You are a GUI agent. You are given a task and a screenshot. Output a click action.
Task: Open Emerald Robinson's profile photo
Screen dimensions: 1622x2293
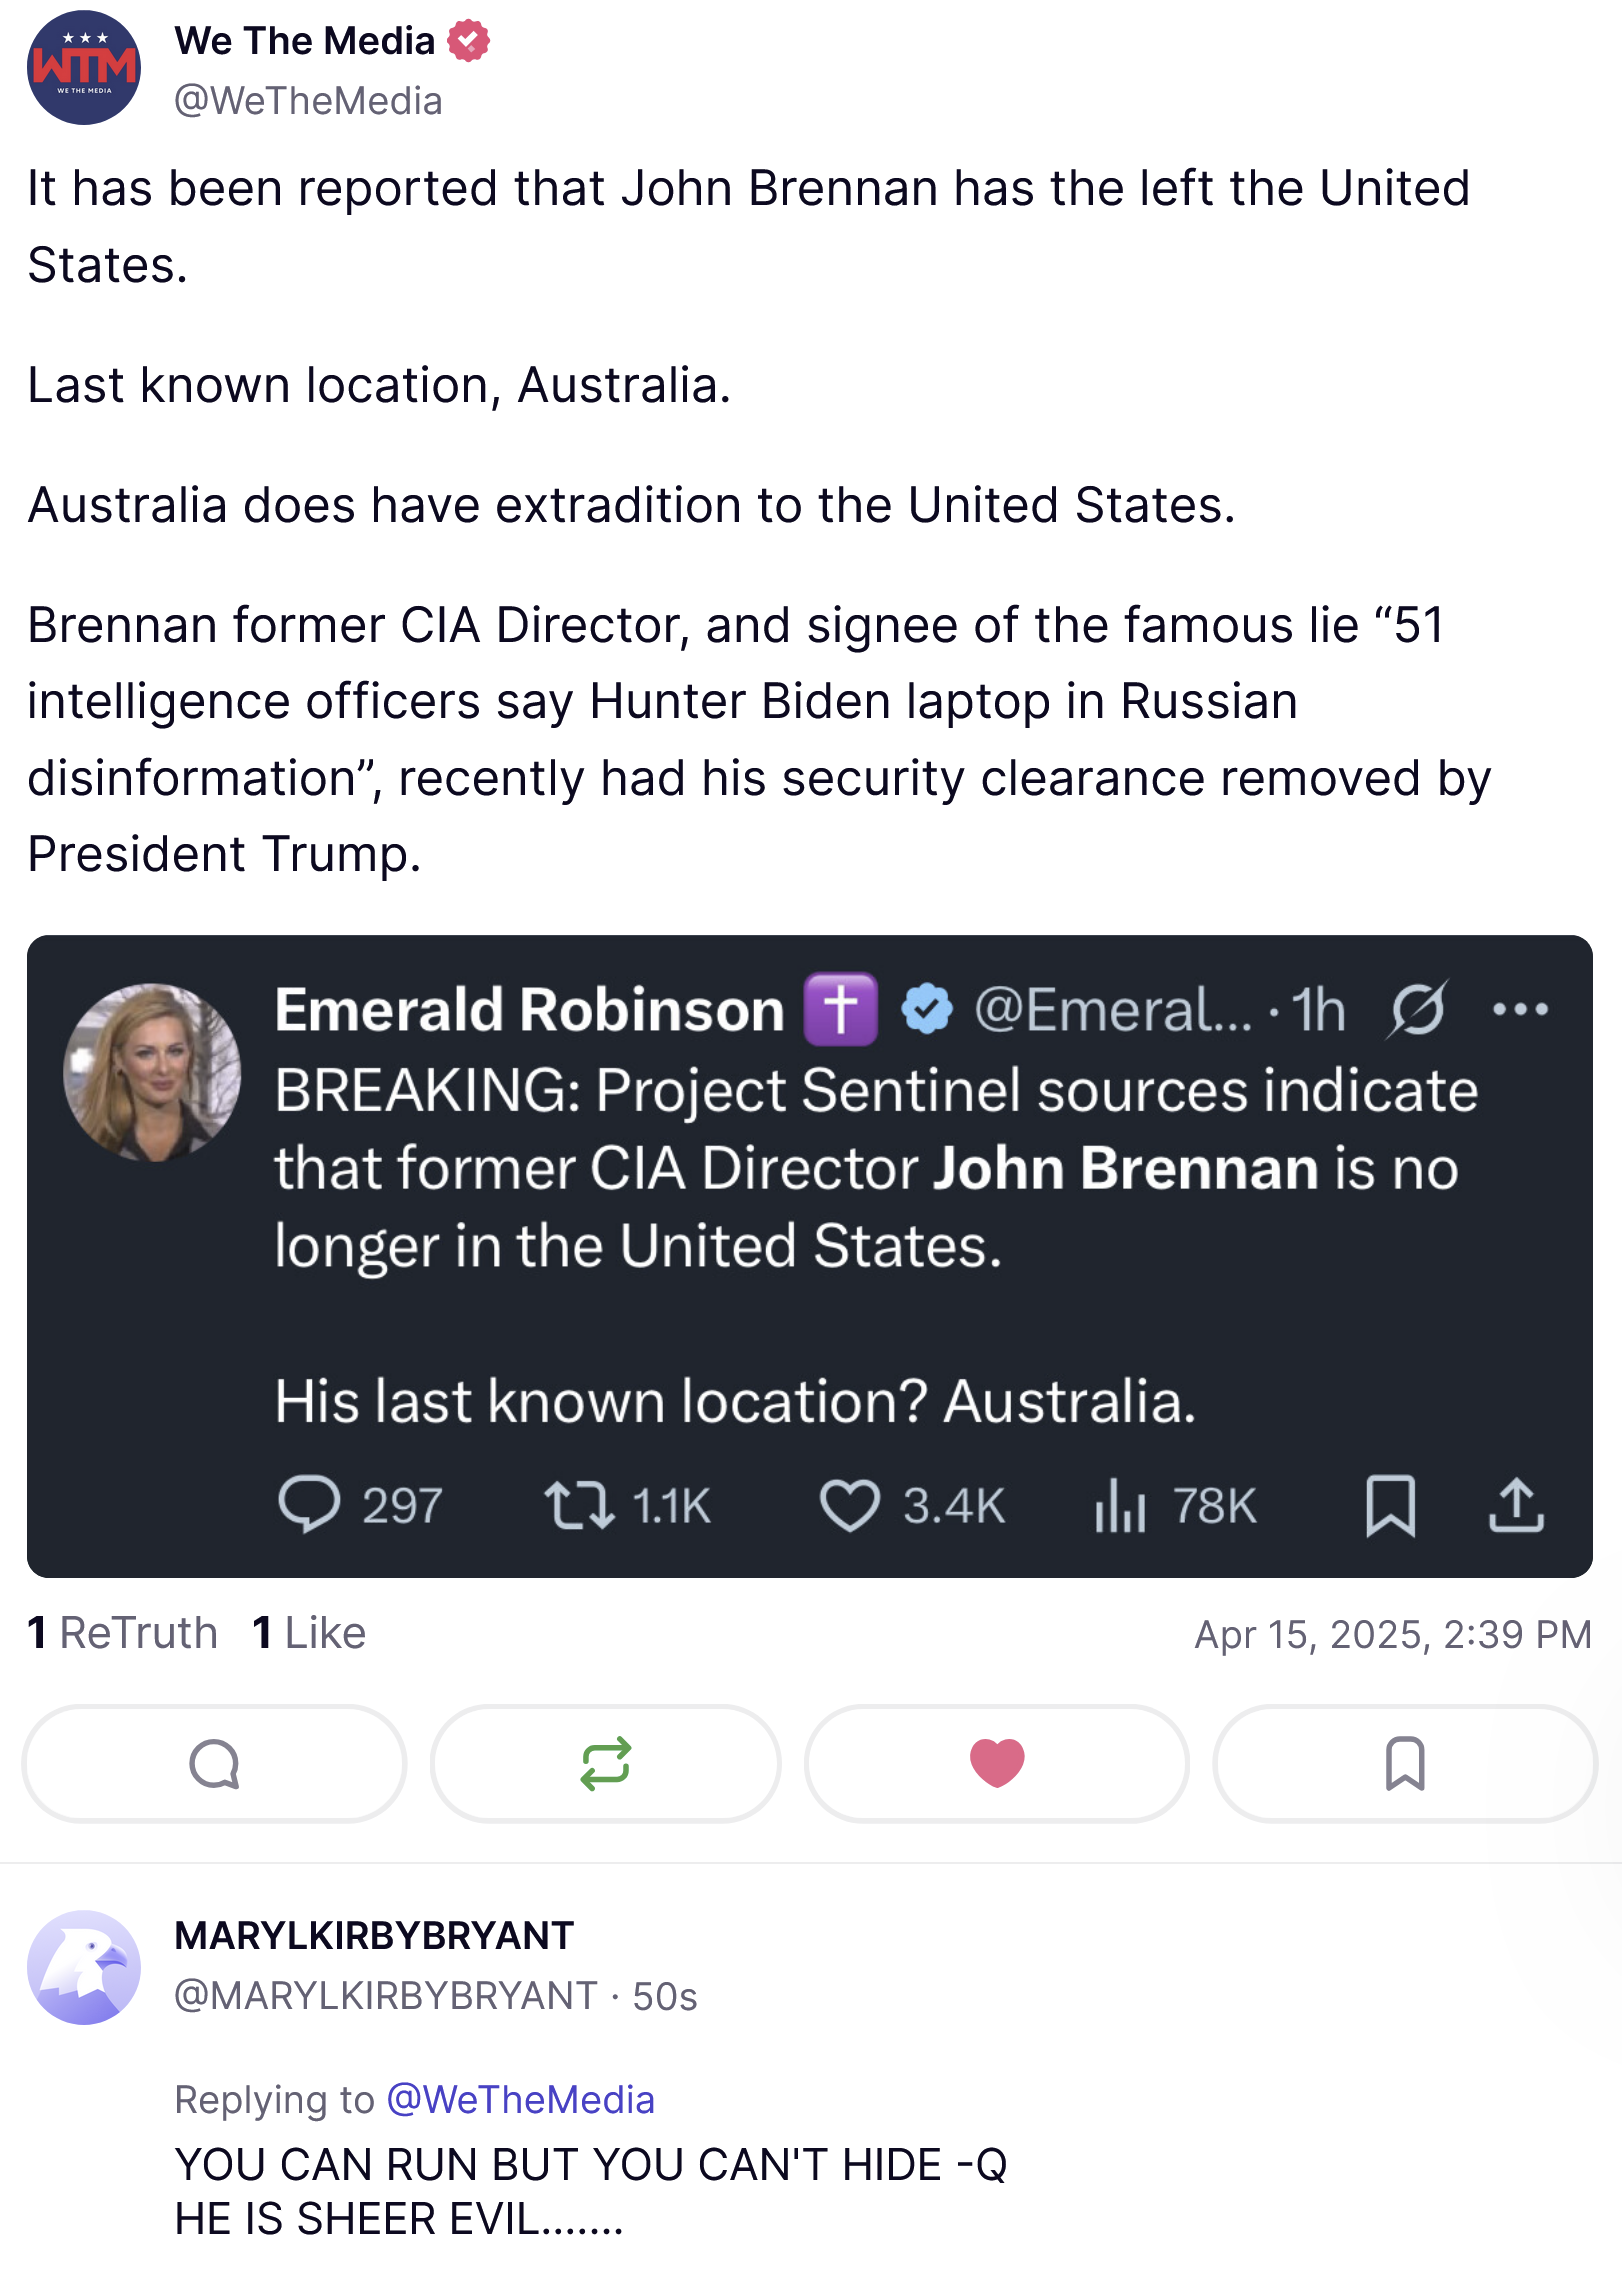pyautogui.click(x=152, y=1072)
